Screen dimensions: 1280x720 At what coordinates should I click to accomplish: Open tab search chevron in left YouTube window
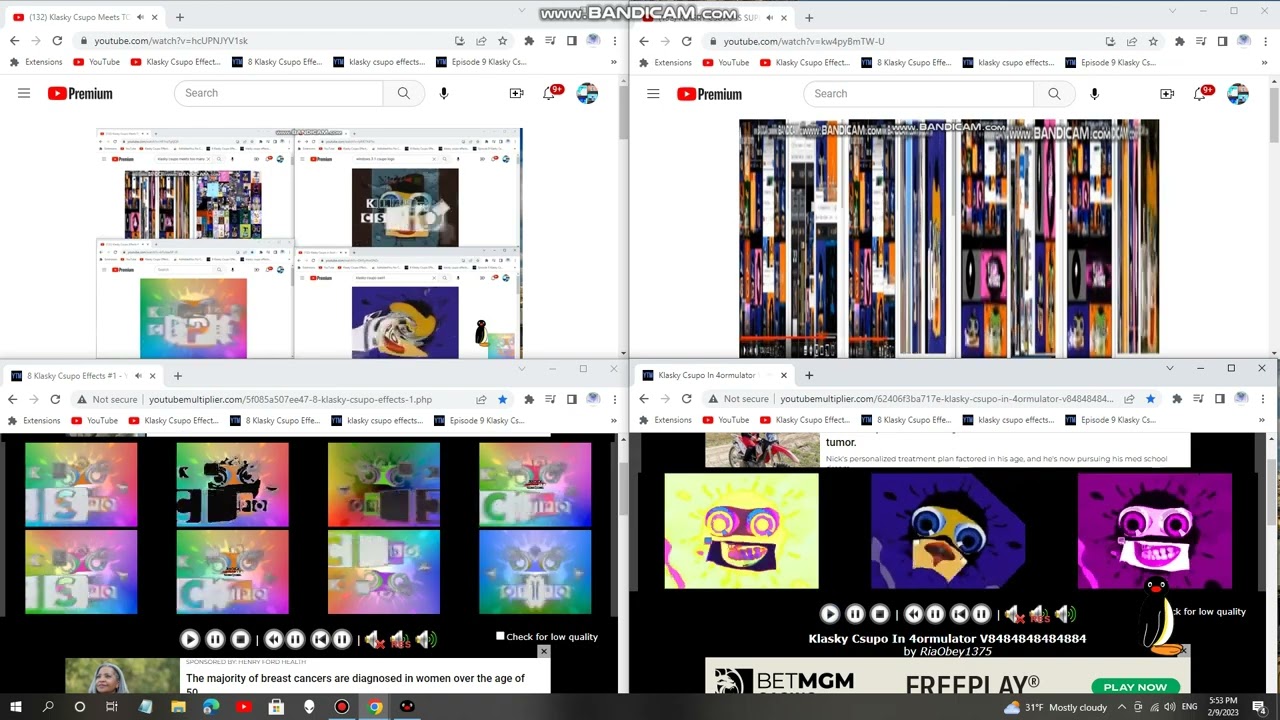click(521, 10)
